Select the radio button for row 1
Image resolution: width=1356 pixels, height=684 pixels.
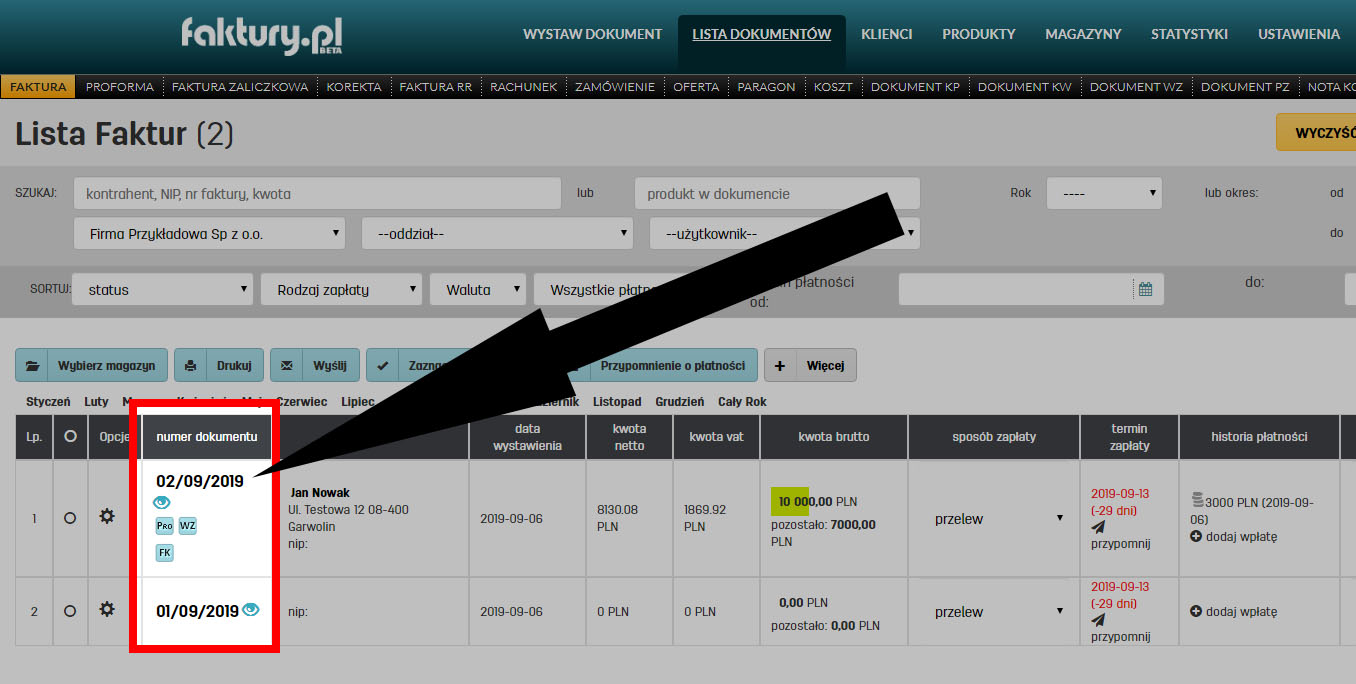pos(70,518)
